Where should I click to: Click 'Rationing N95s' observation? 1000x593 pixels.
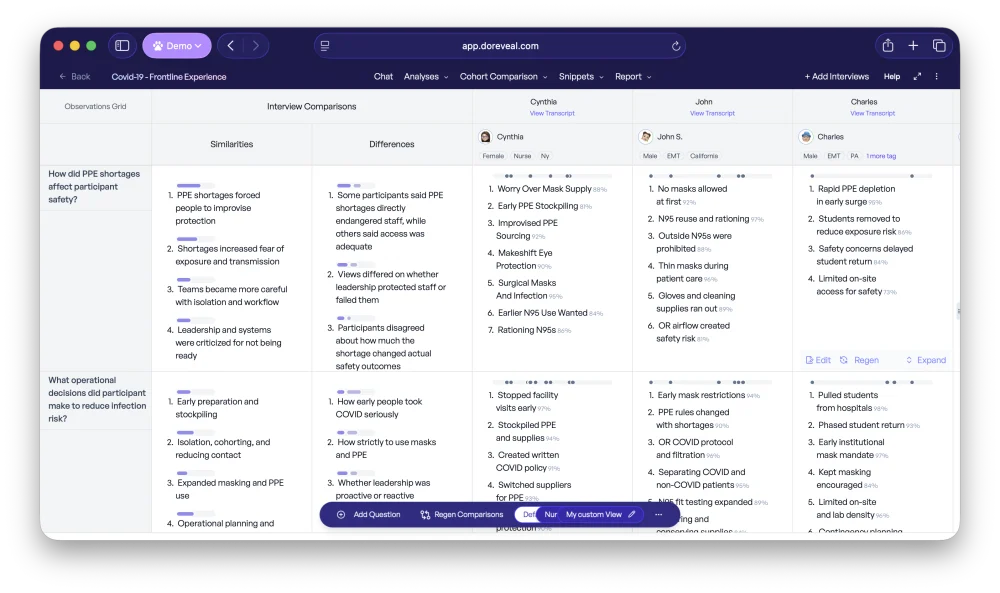coord(526,330)
